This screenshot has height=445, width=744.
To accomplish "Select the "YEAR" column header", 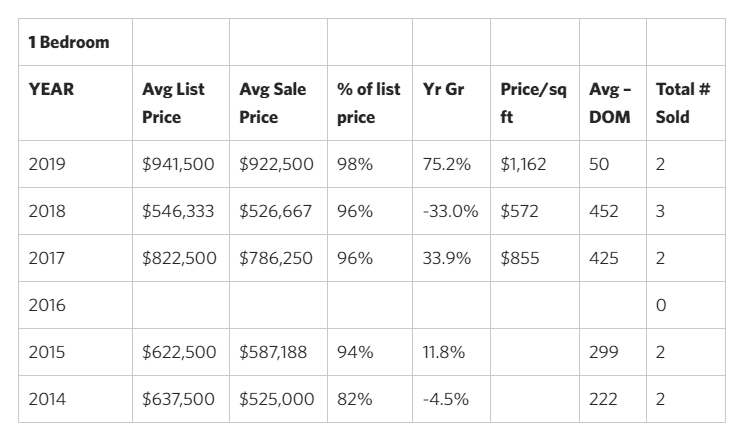I will [51, 89].
